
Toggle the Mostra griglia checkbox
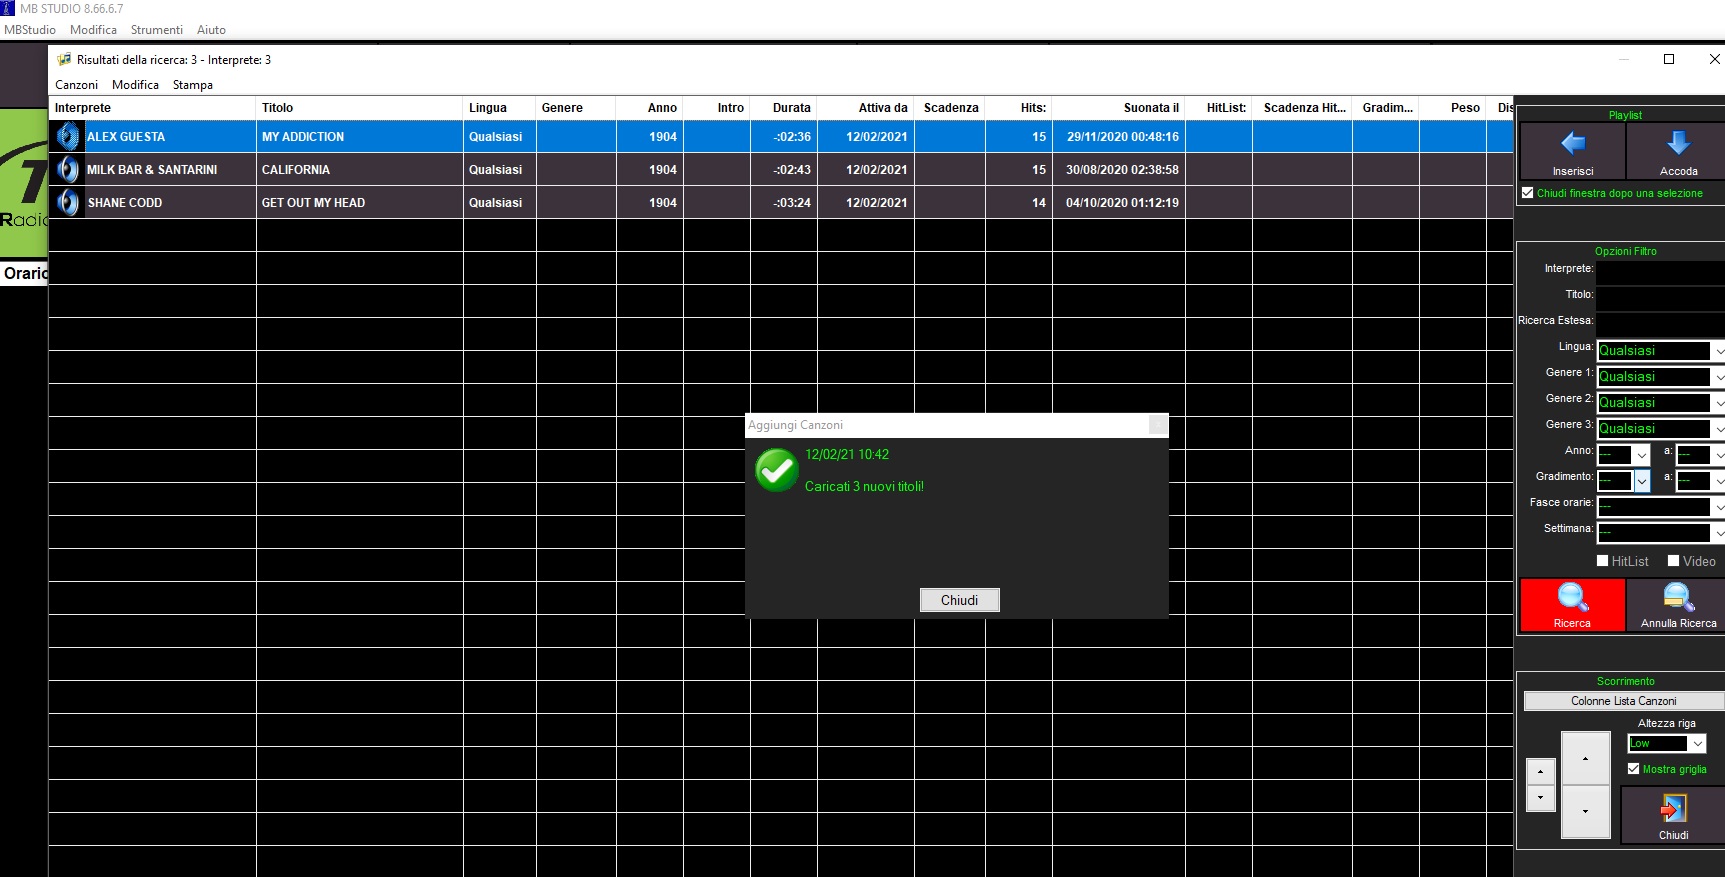(x=1633, y=769)
